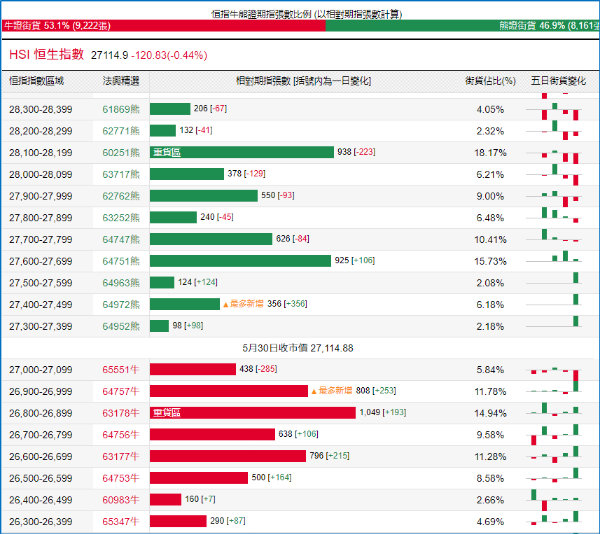Click the 438 [-285] contract count
Viewport: 600px width, 534px height.
point(258,369)
